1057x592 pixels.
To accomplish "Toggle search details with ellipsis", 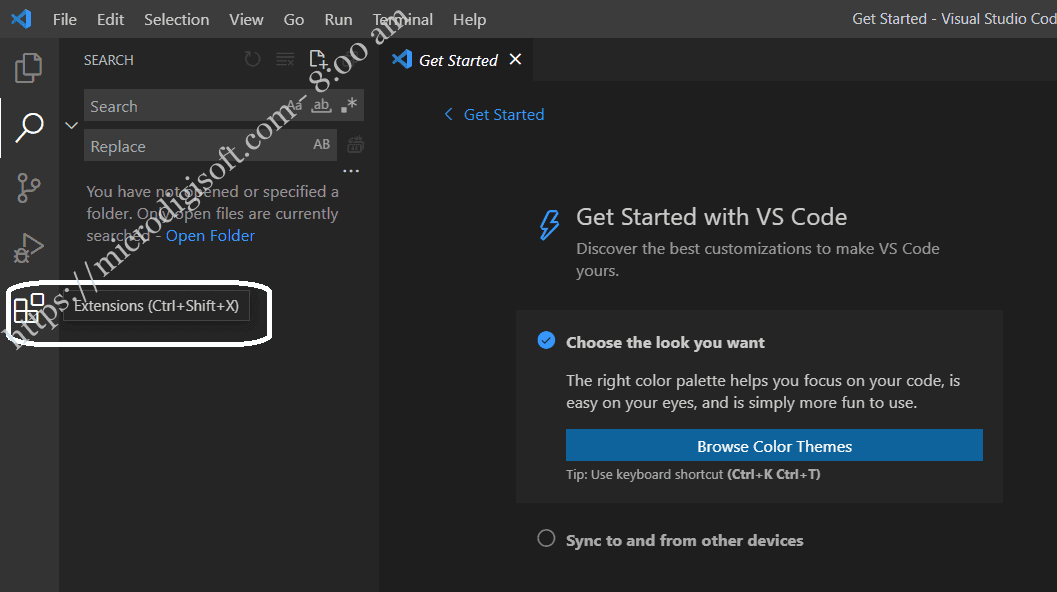I will click(351, 171).
